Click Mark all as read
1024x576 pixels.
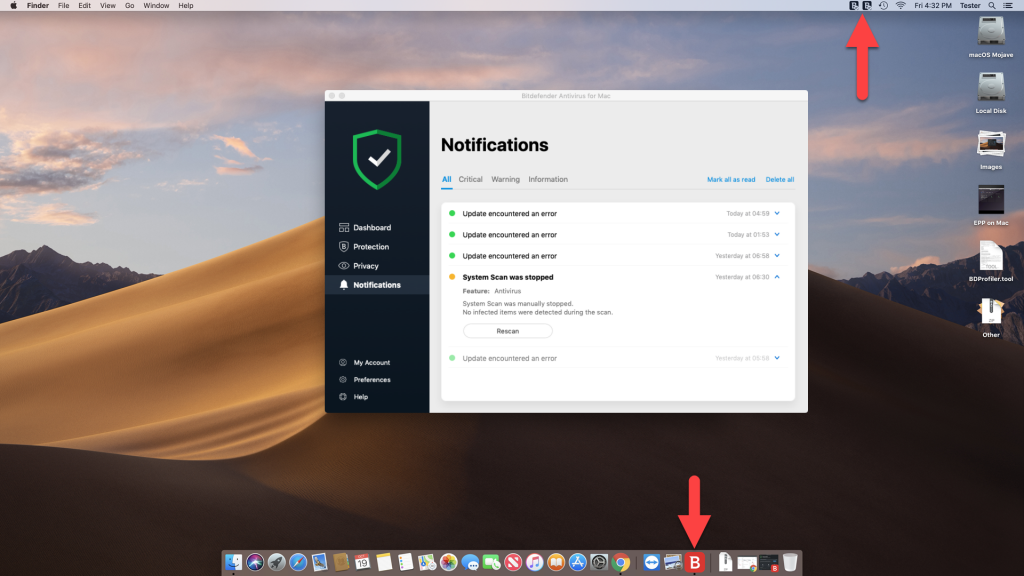coord(731,180)
